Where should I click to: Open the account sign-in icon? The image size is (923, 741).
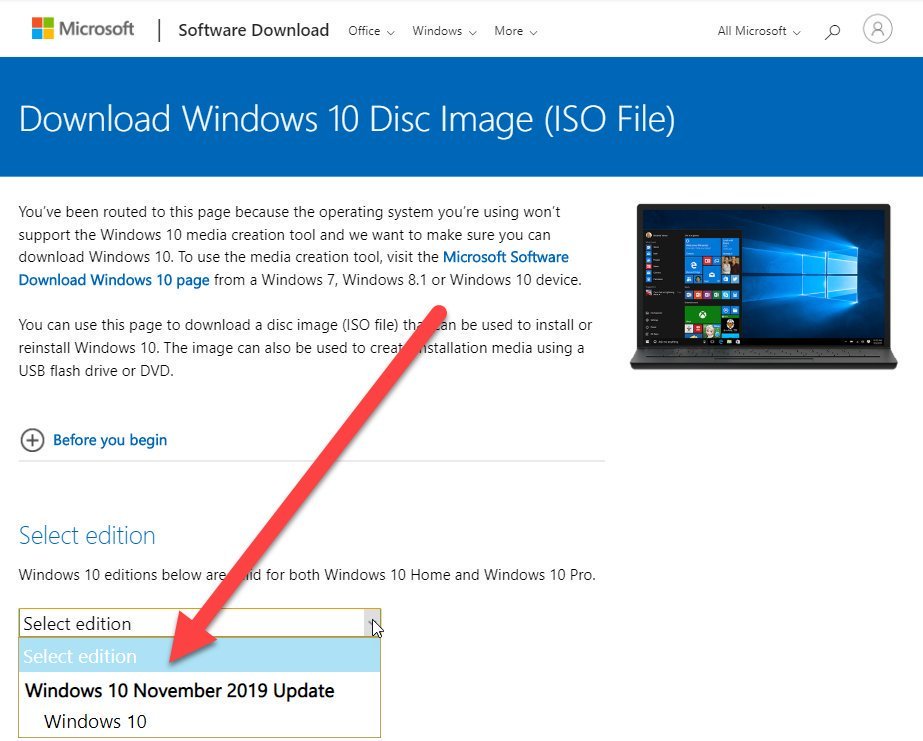click(877, 28)
